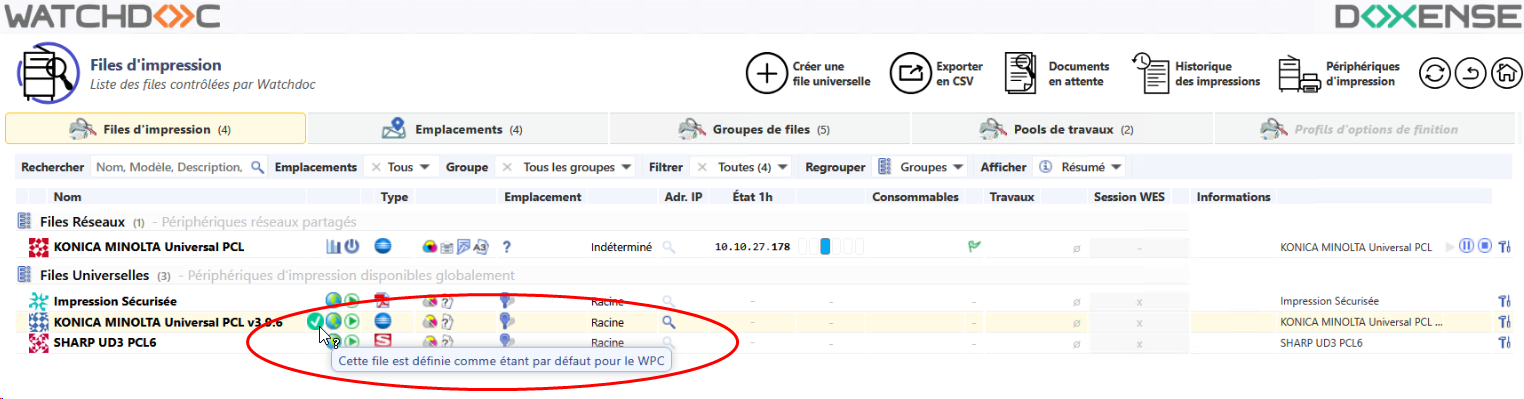
Task: Open Historique des impressions icon
Action: (1150, 74)
